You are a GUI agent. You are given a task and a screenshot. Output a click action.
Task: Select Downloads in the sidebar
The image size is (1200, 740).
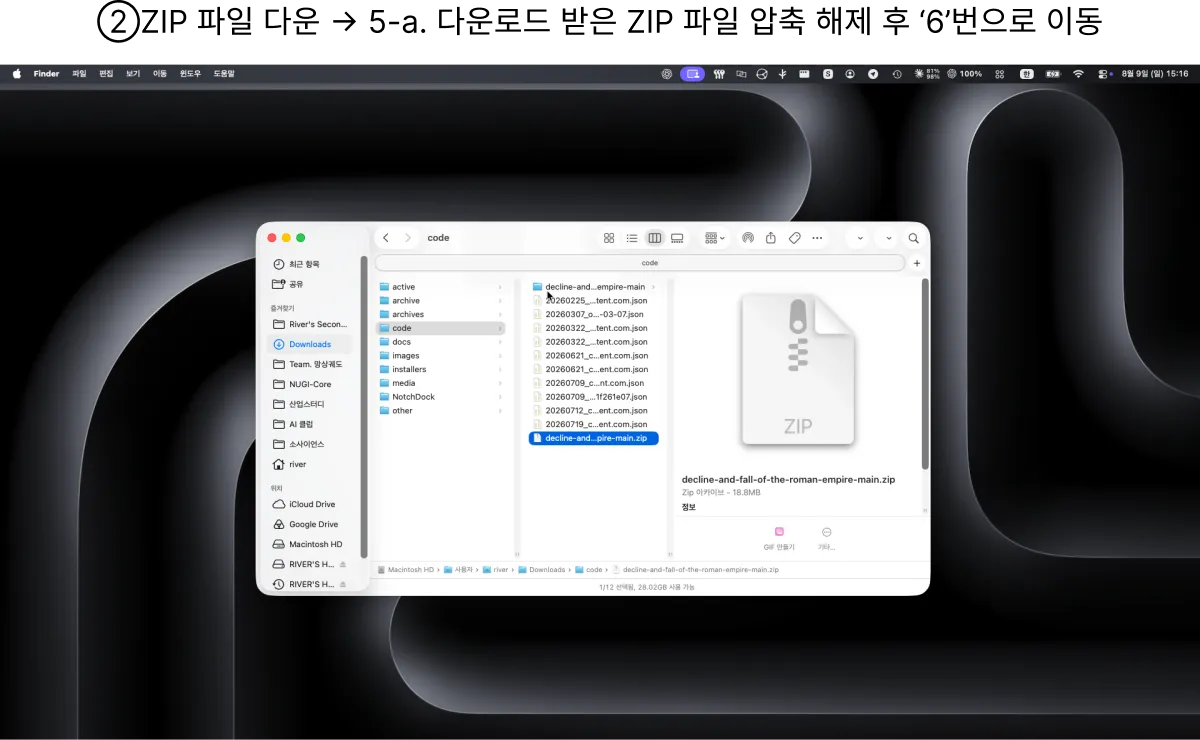311,344
